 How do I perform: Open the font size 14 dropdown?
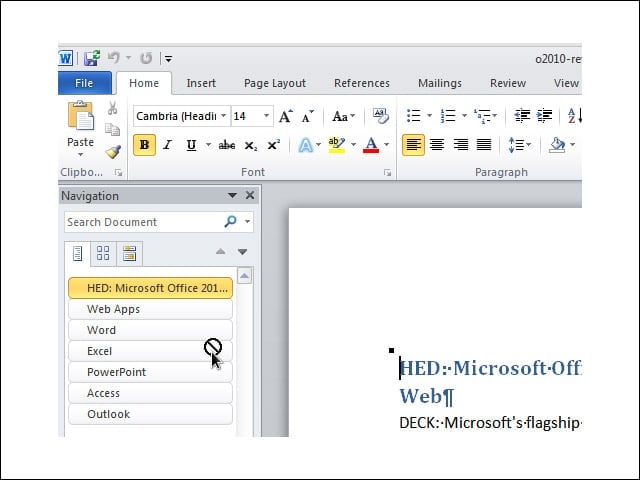click(266, 116)
